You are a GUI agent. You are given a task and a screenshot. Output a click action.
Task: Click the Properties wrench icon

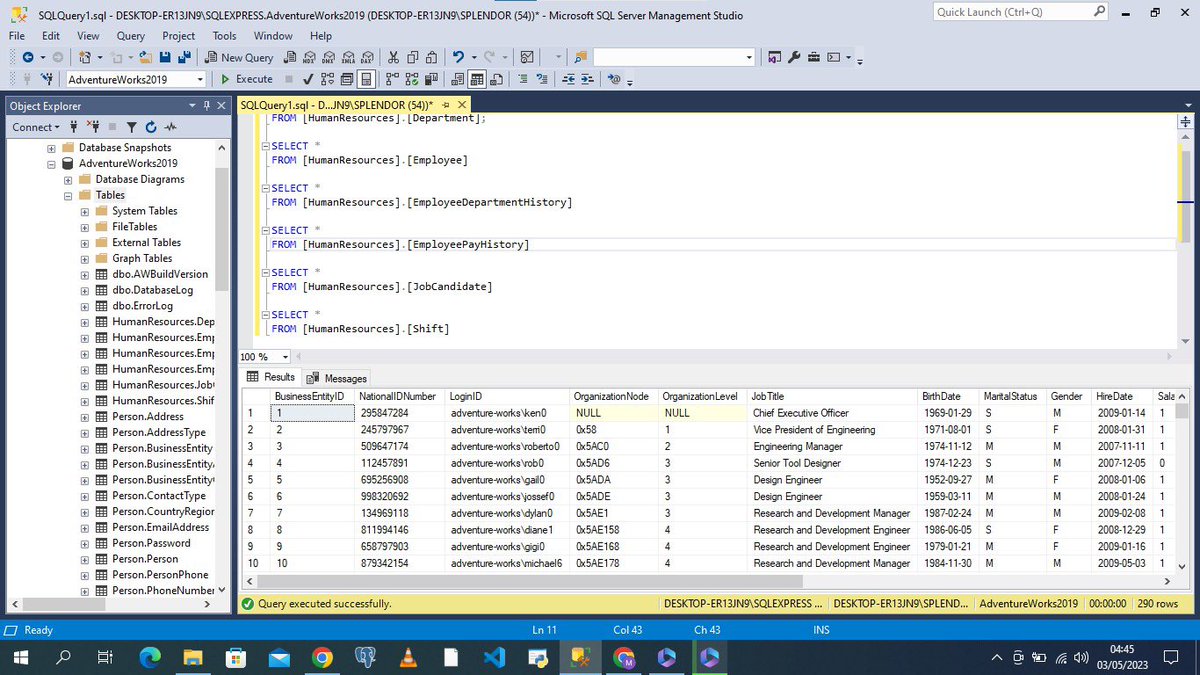(793, 57)
